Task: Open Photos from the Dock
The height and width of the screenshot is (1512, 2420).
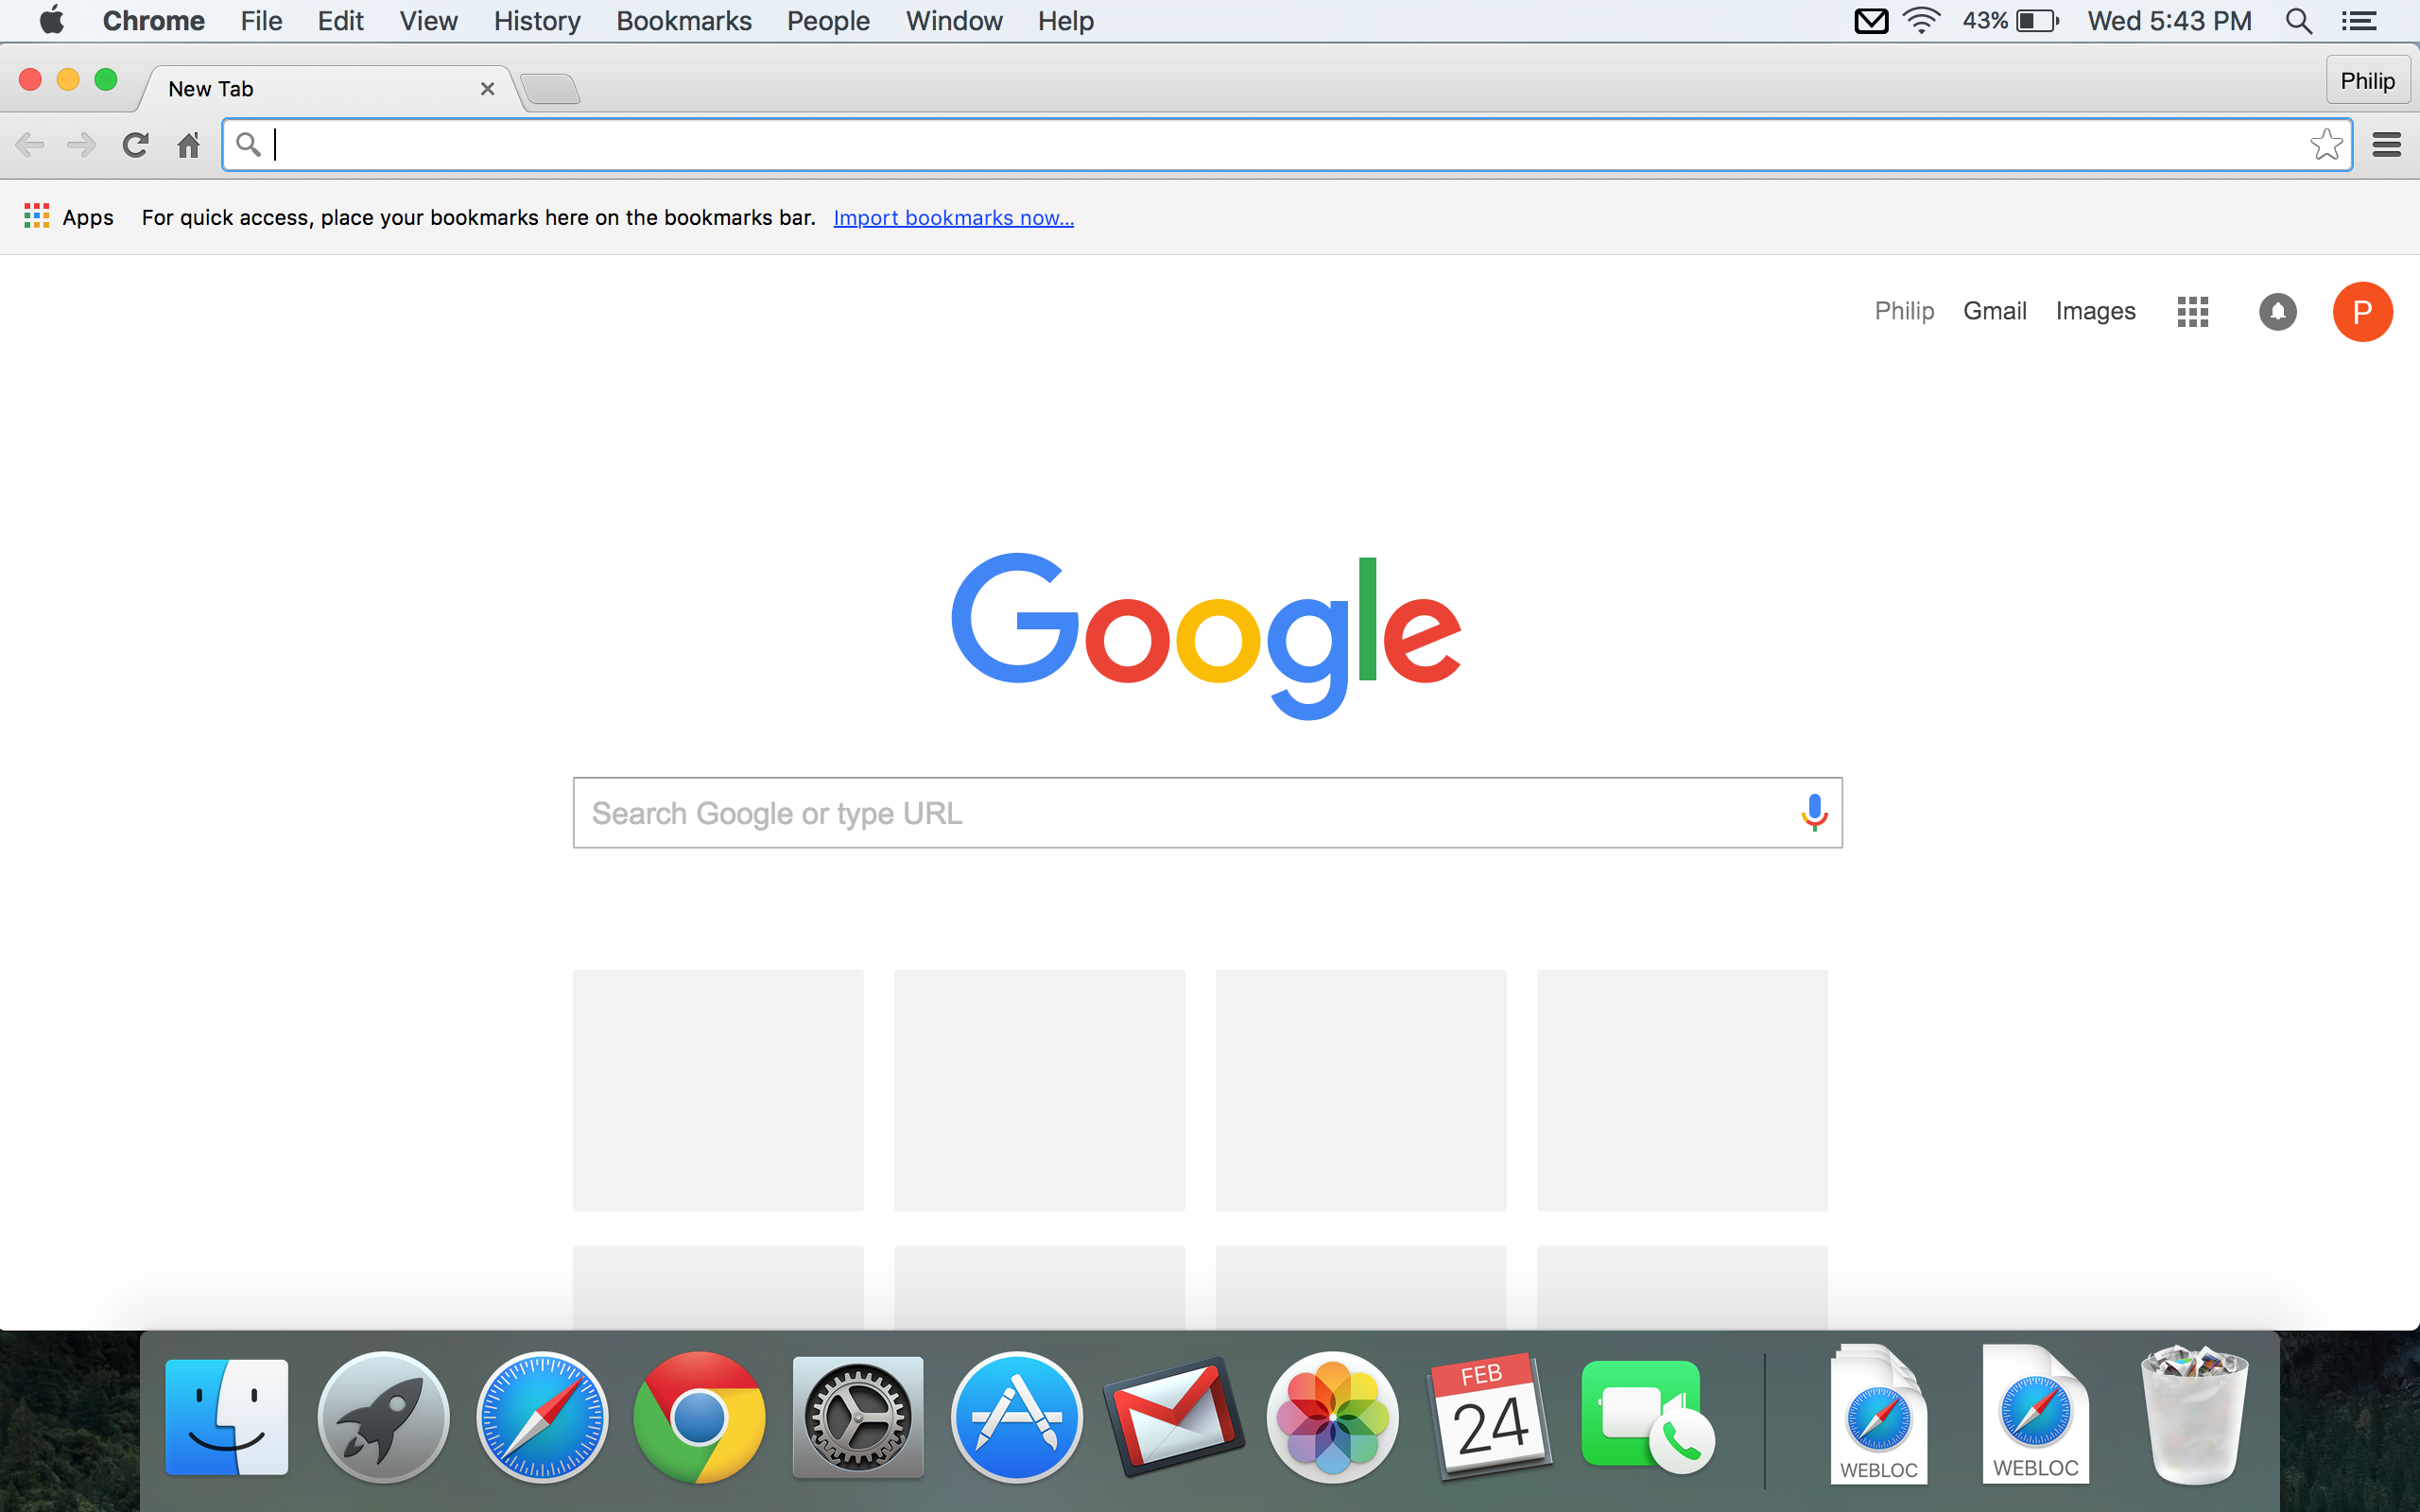Action: 1332,1417
